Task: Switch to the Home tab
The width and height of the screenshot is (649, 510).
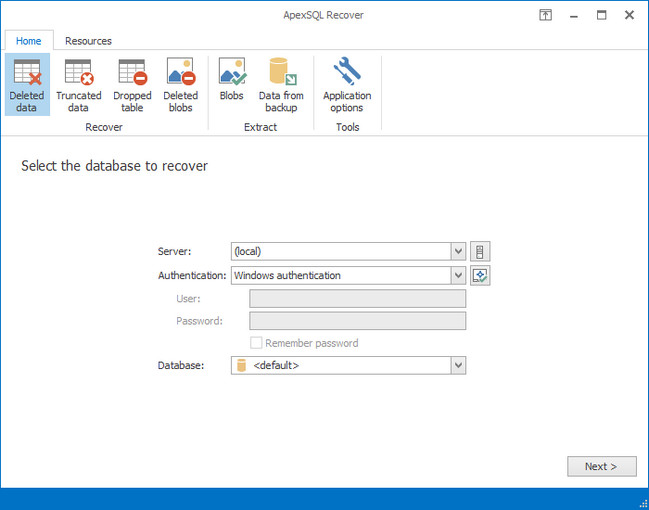Action: point(29,41)
